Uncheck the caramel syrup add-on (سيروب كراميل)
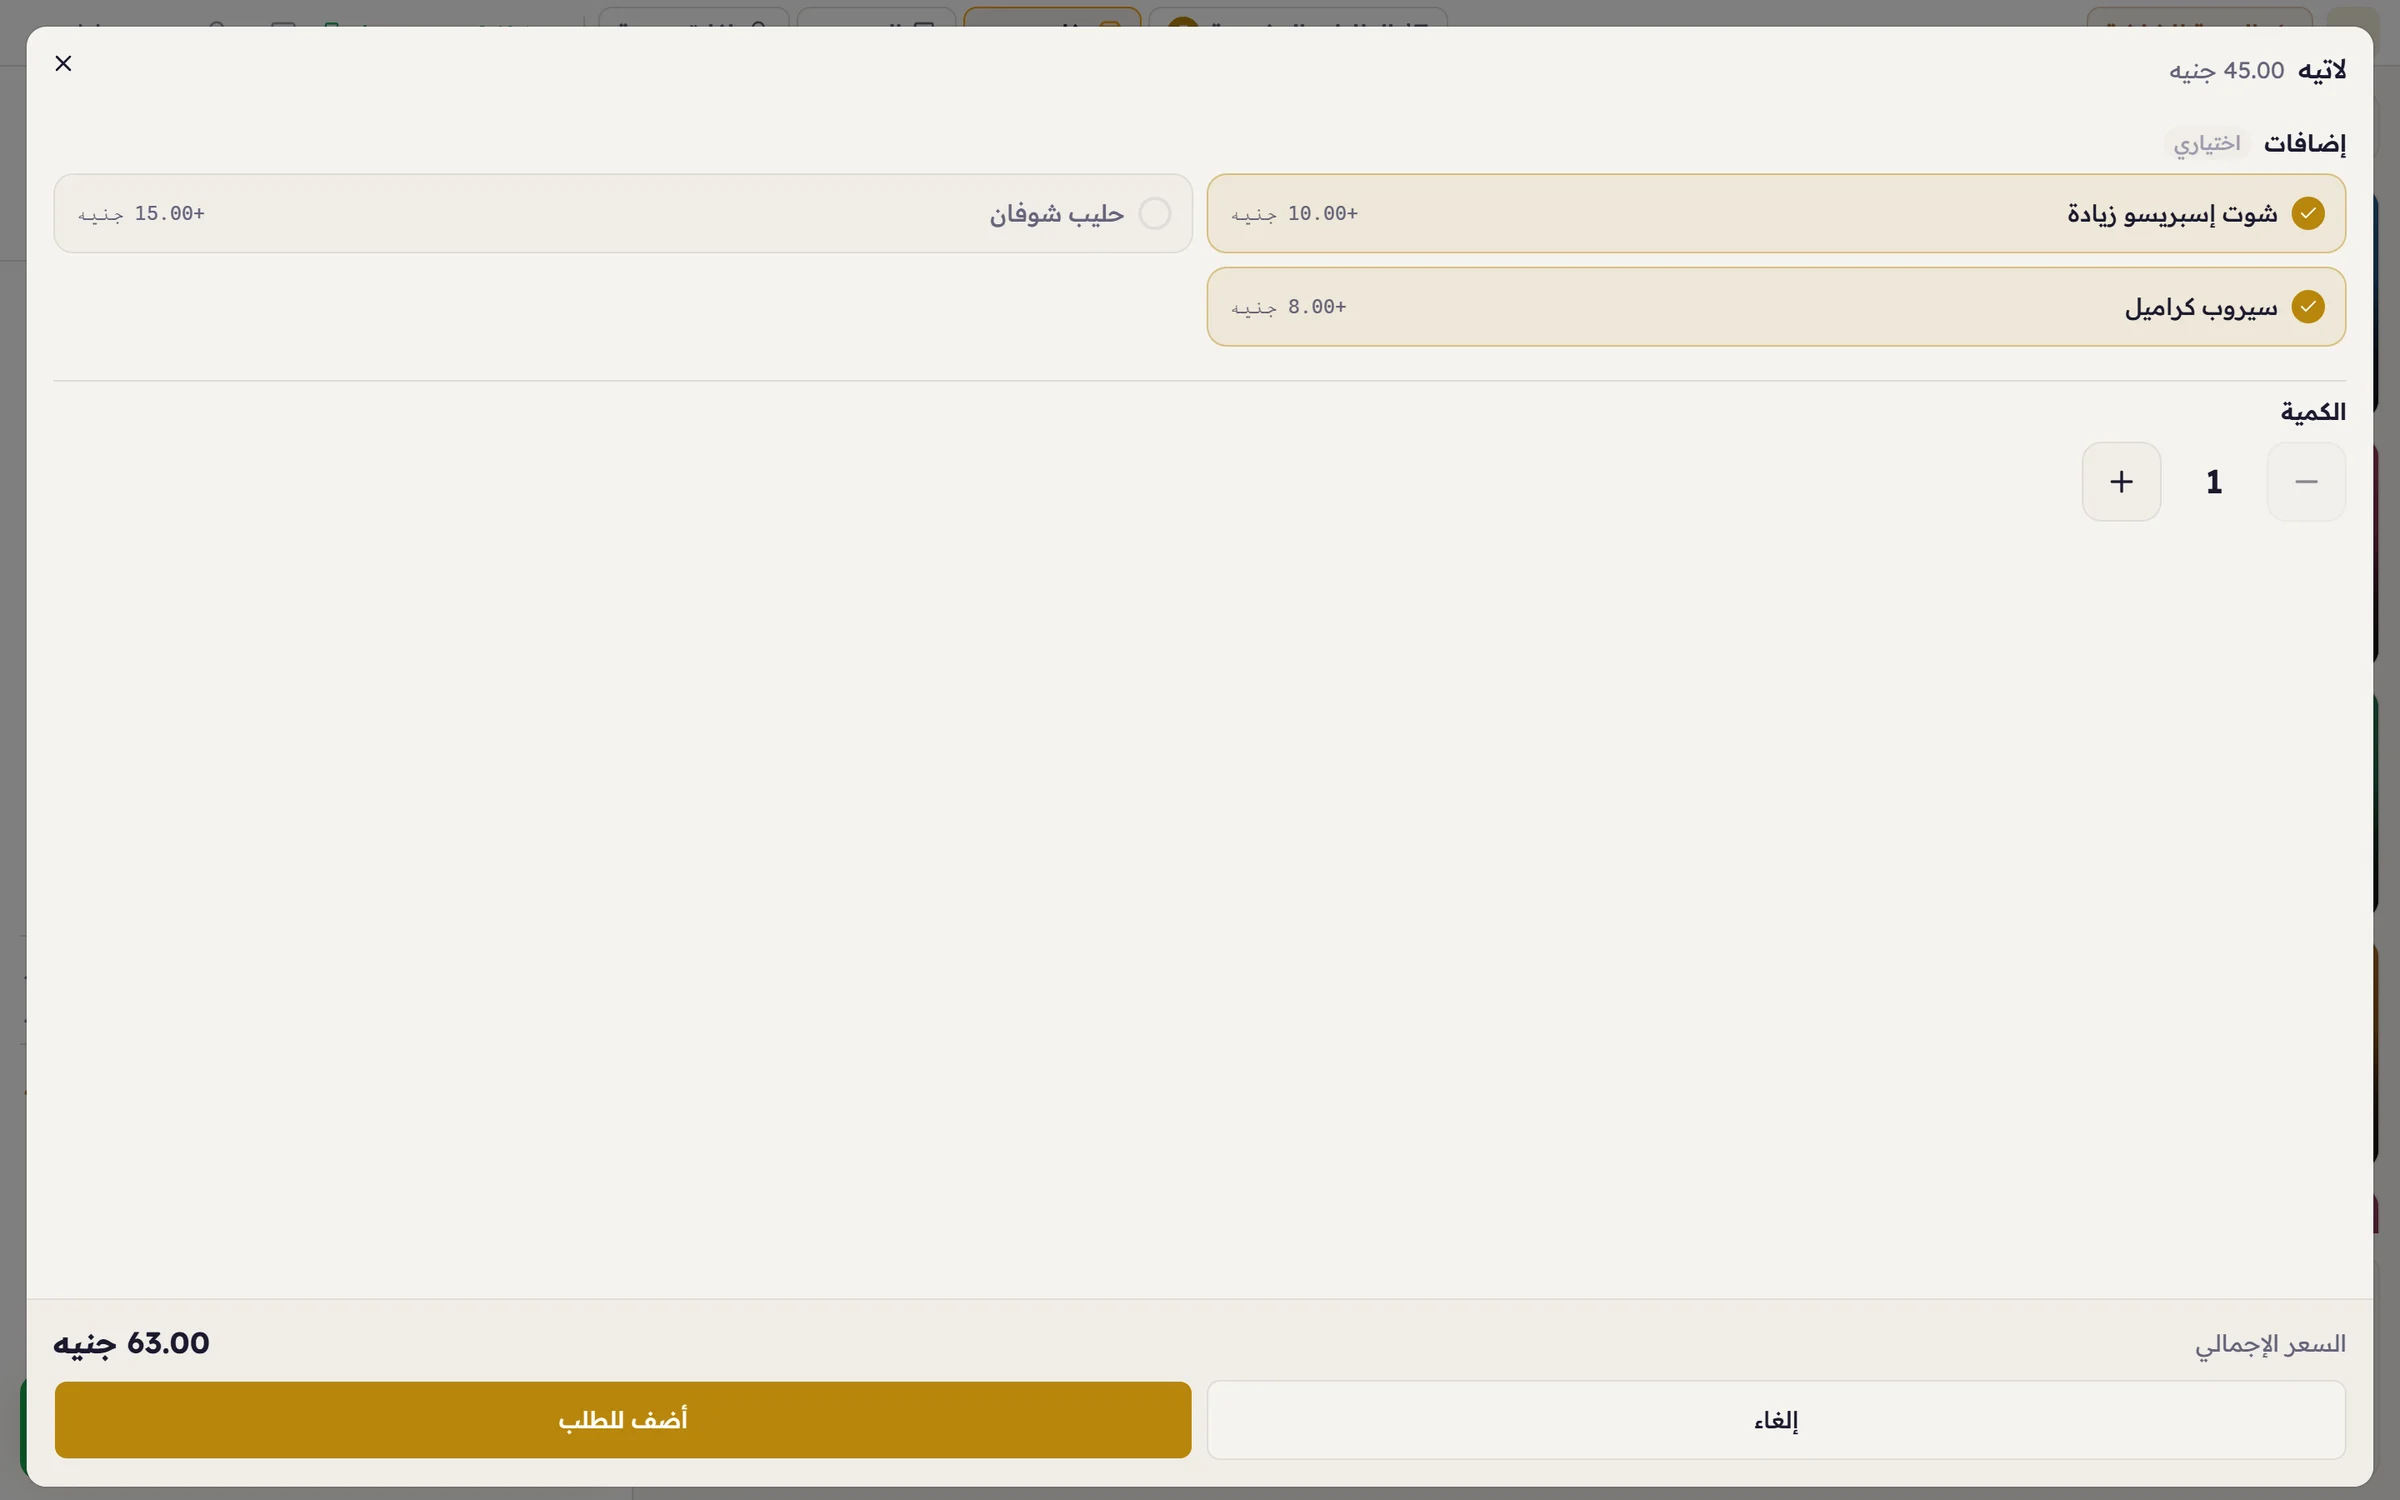This screenshot has width=2400, height=1500. (x=1776, y=306)
